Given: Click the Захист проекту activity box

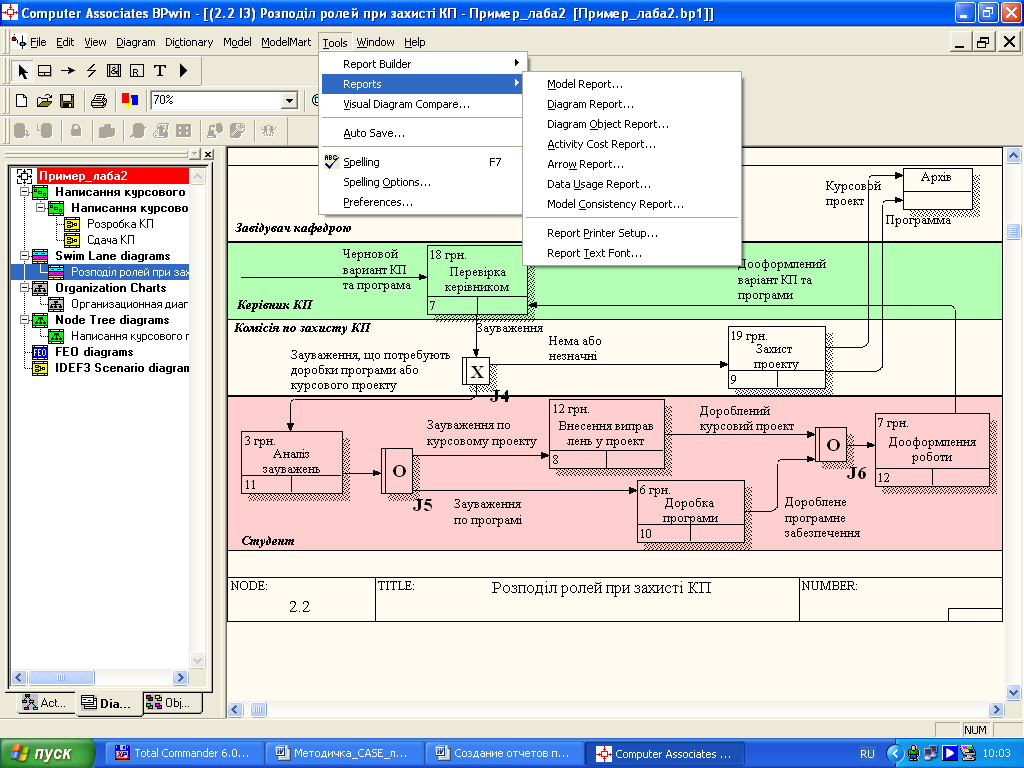Looking at the screenshot, I should (x=776, y=357).
